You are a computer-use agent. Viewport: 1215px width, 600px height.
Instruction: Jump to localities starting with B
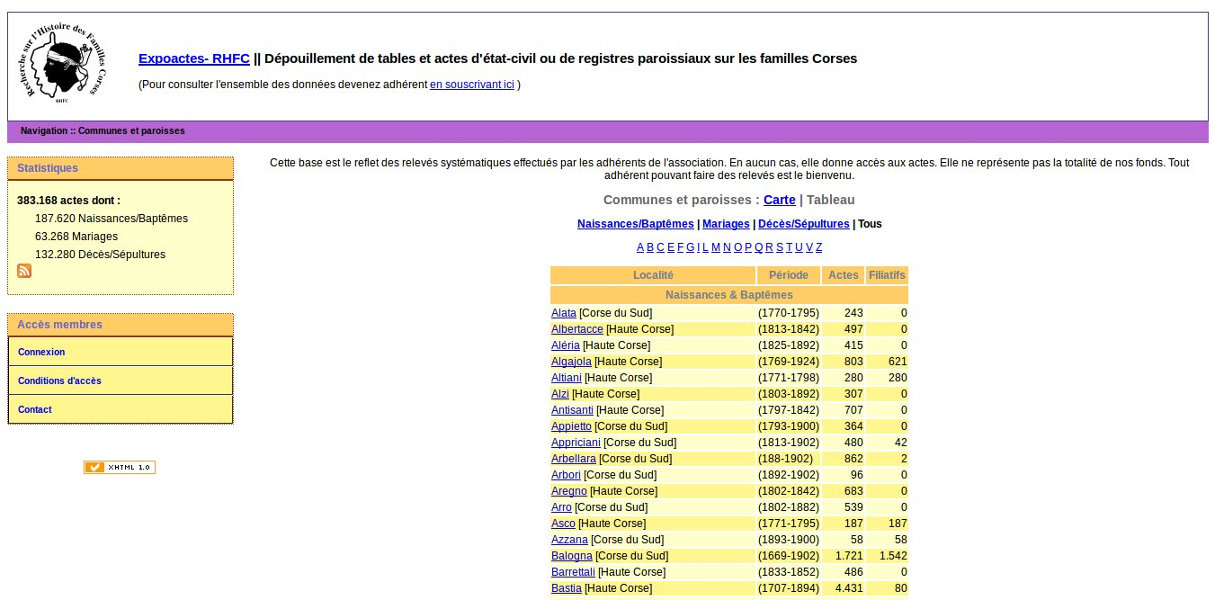[x=650, y=247]
